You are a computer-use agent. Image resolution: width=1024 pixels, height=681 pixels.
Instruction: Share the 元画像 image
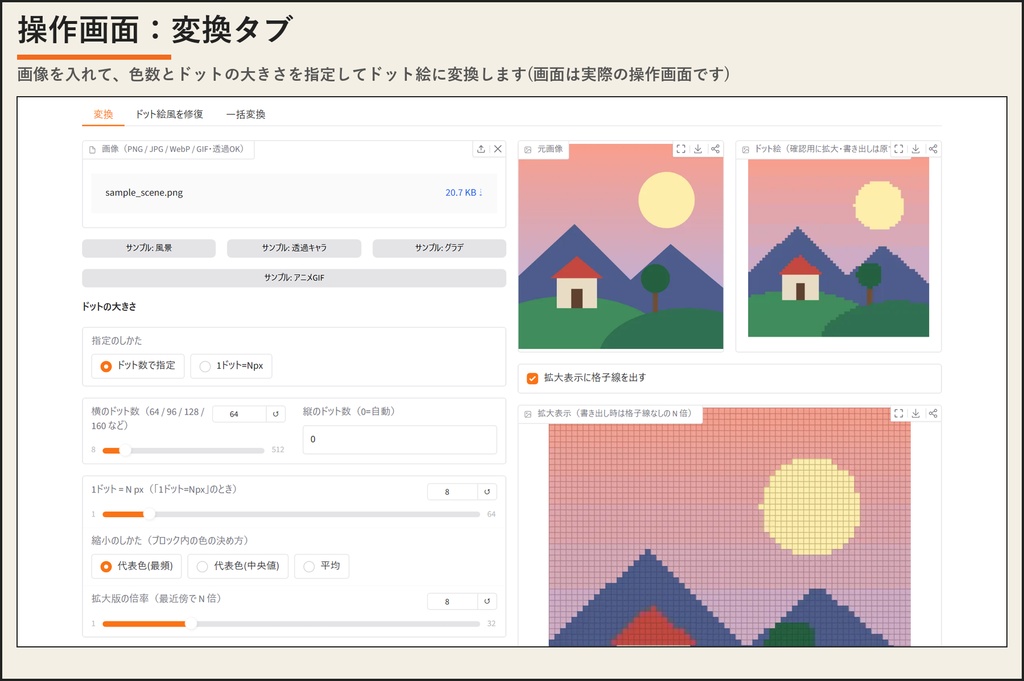(715, 149)
